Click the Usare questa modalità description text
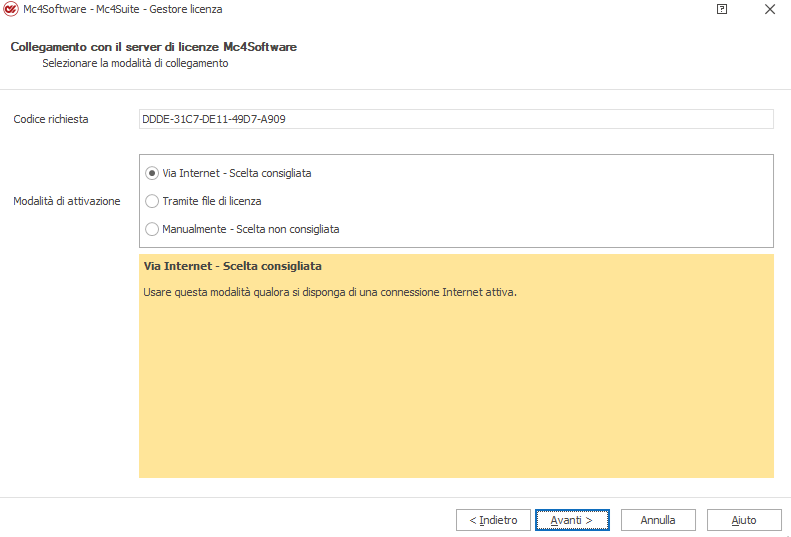The height and width of the screenshot is (537, 791). tap(330, 292)
